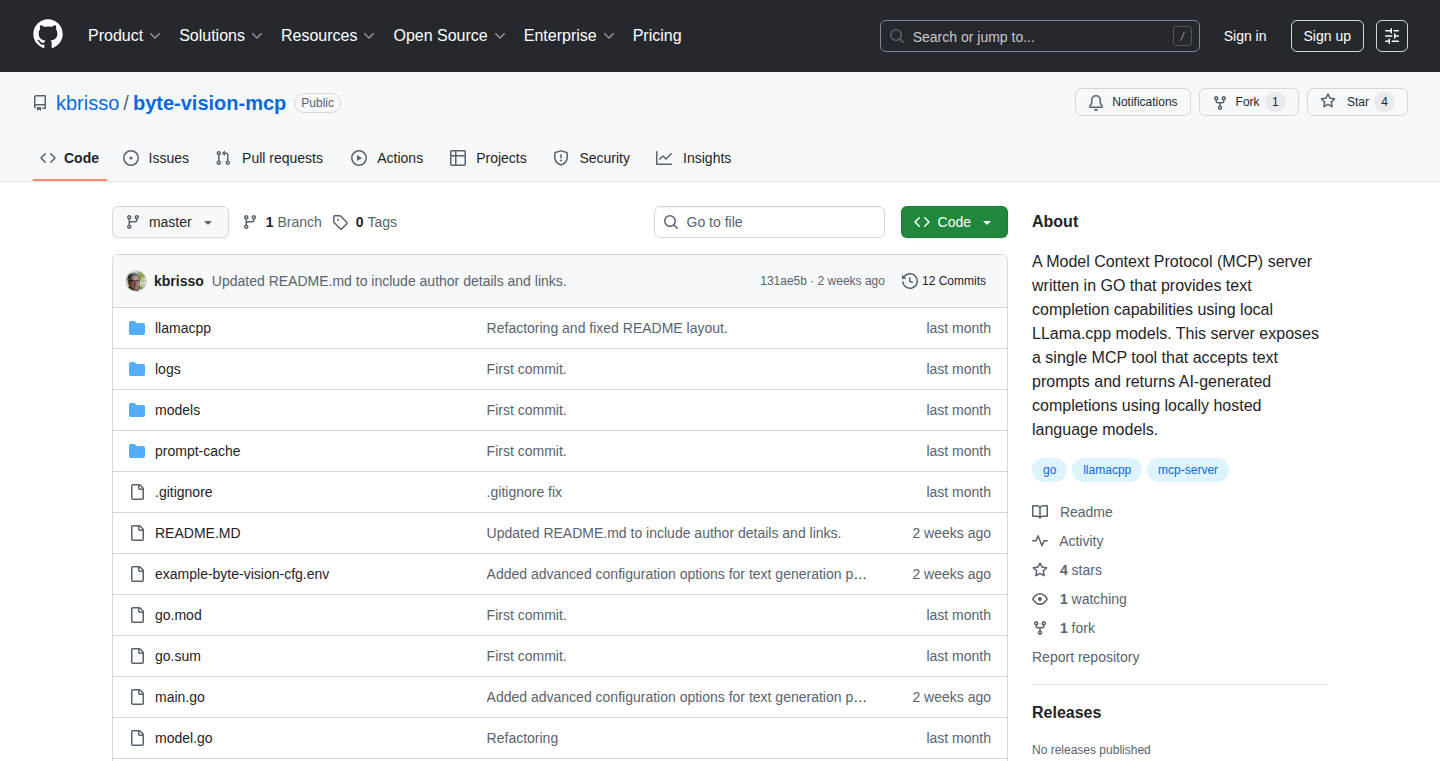Open the kbrisso owner link
1440x761 pixels.
[87, 103]
